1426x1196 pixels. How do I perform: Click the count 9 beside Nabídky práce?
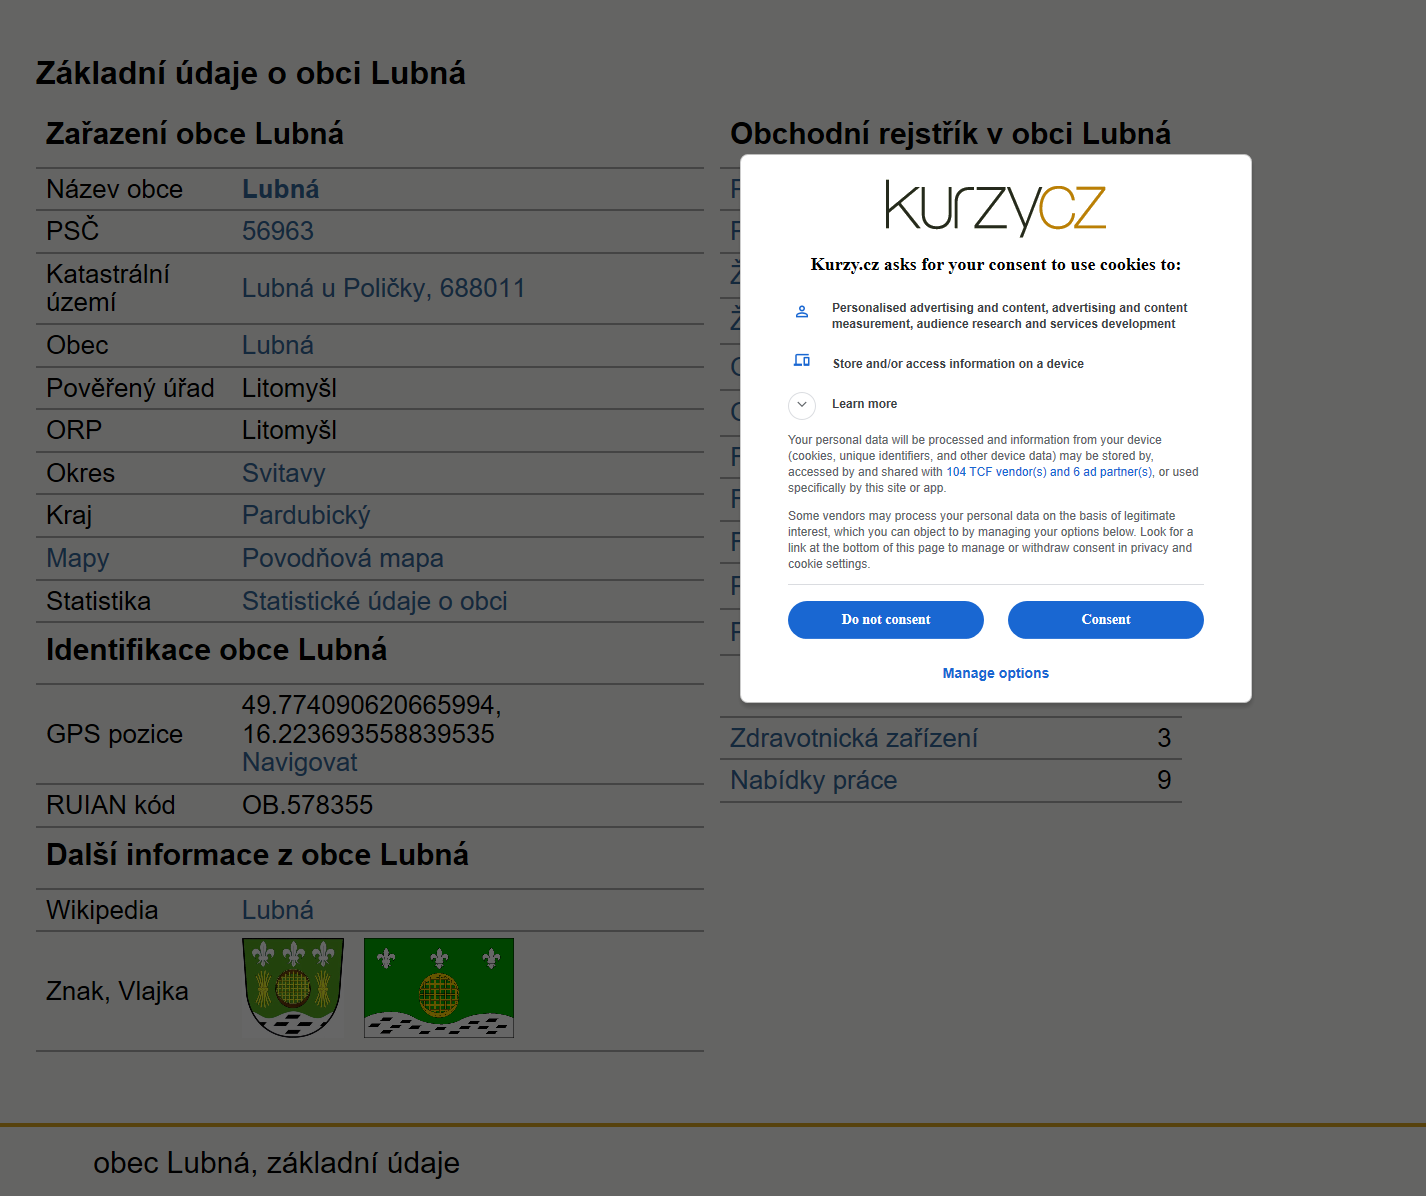[x=1164, y=780]
